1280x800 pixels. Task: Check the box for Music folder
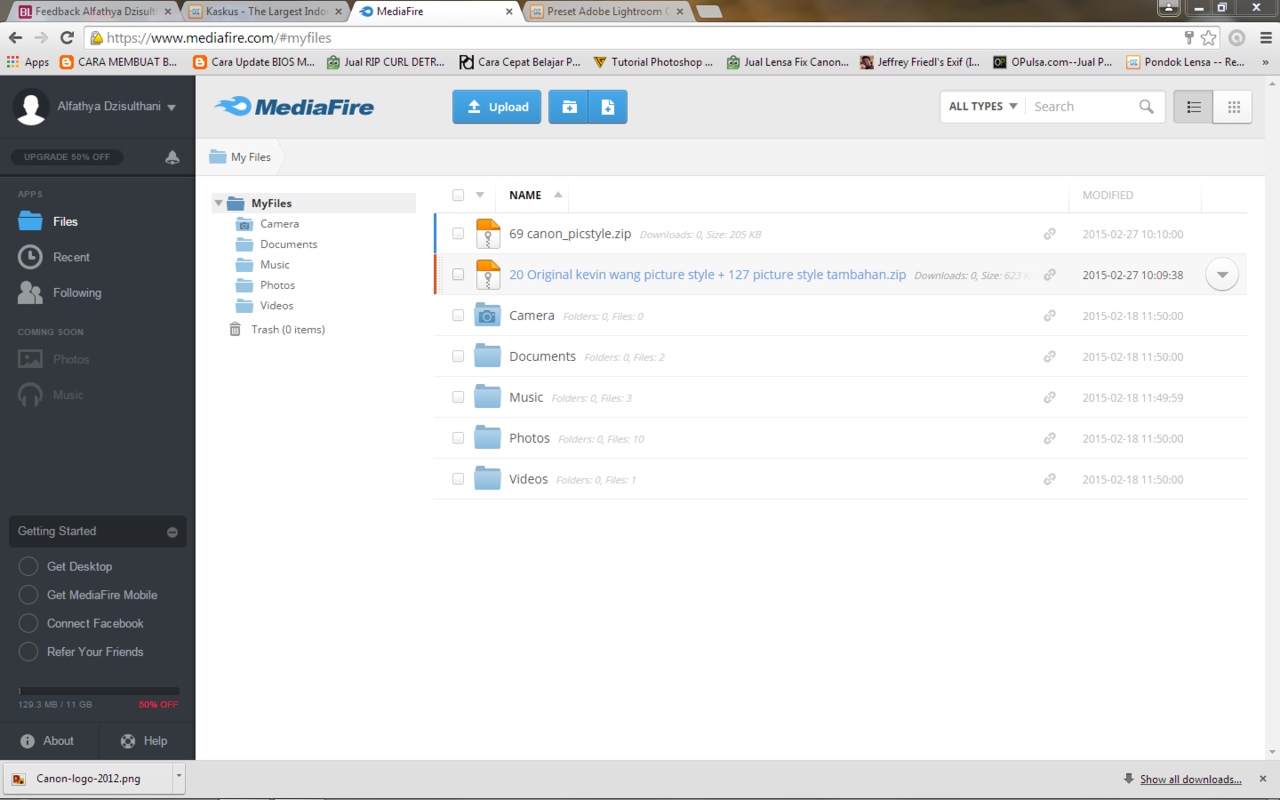[x=458, y=398]
